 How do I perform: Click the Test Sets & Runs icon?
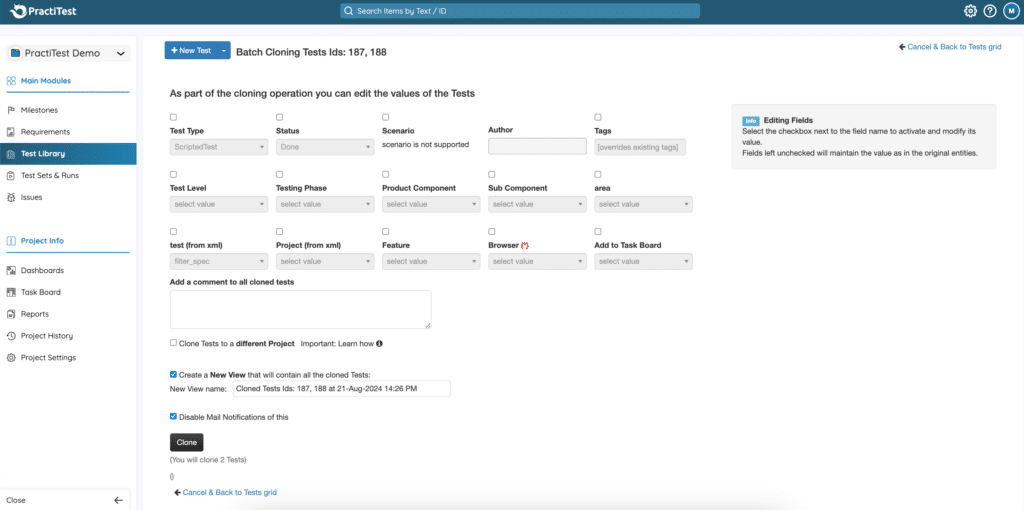(11, 176)
